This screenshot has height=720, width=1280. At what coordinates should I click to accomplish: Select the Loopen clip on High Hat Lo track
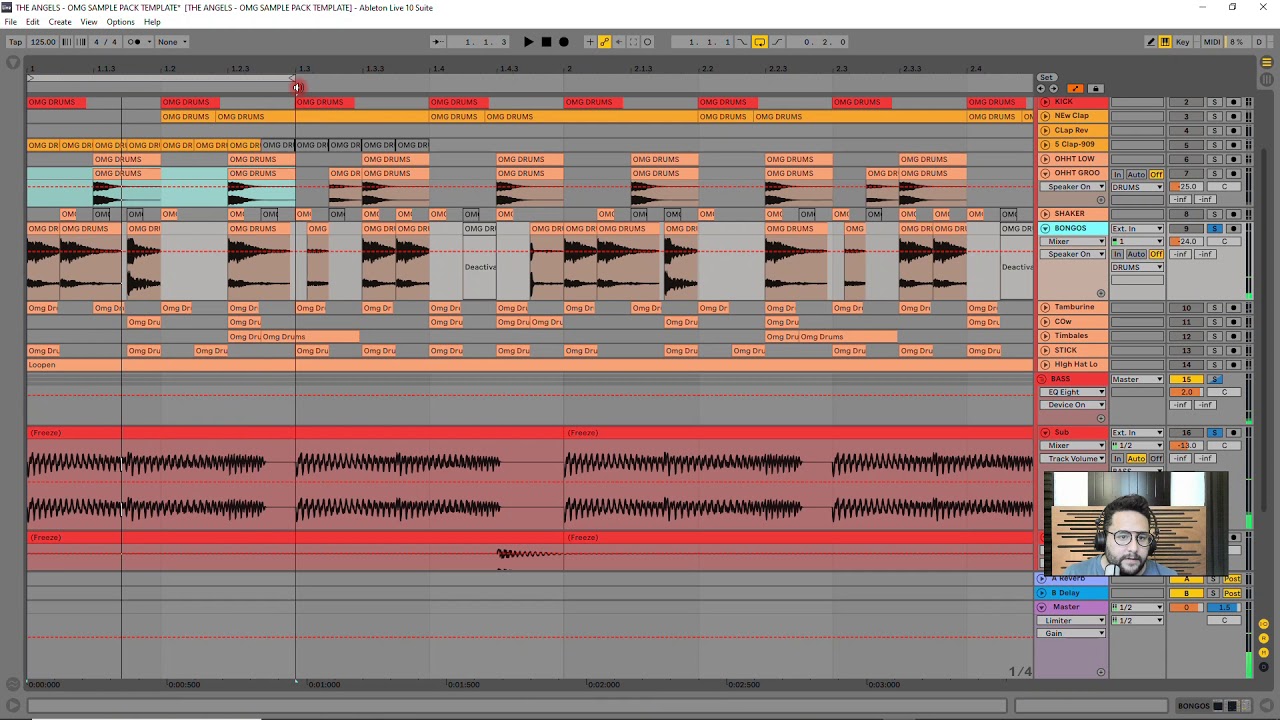[530, 365]
